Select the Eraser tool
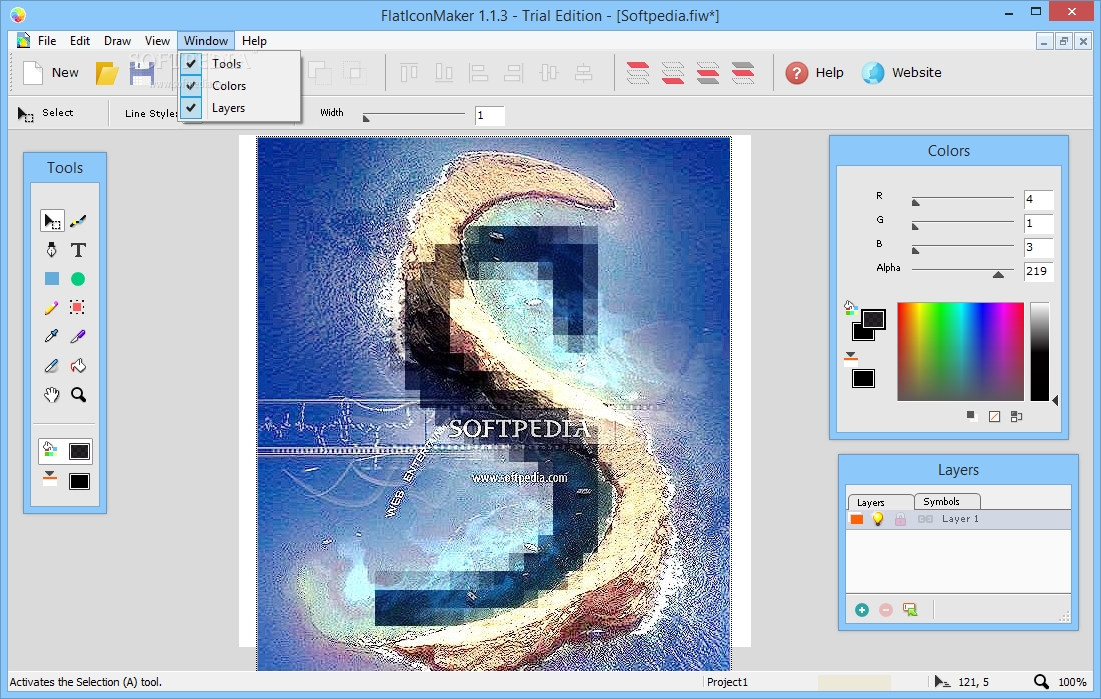This screenshot has width=1101, height=699. [x=51, y=365]
